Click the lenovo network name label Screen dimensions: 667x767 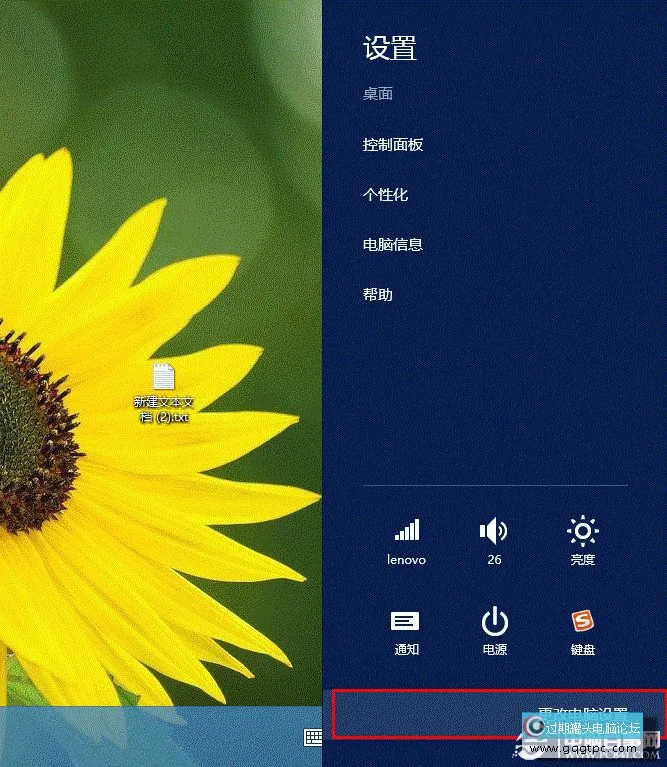(x=406, y=560)
